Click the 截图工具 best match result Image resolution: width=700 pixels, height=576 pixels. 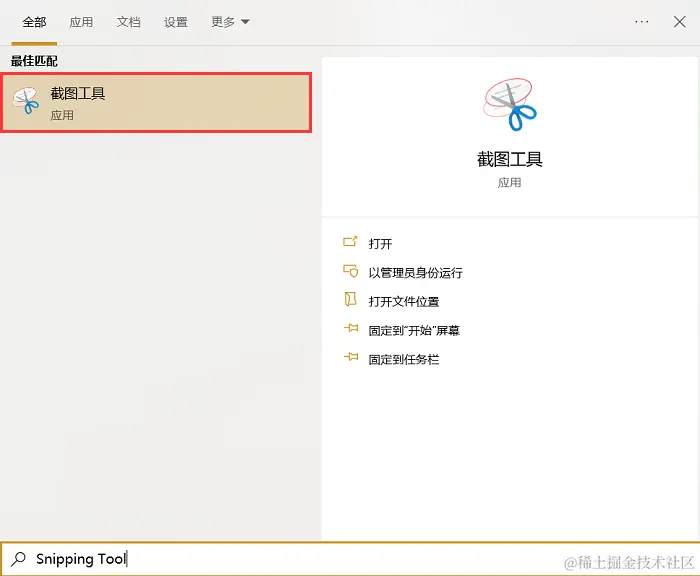[156, 103]
